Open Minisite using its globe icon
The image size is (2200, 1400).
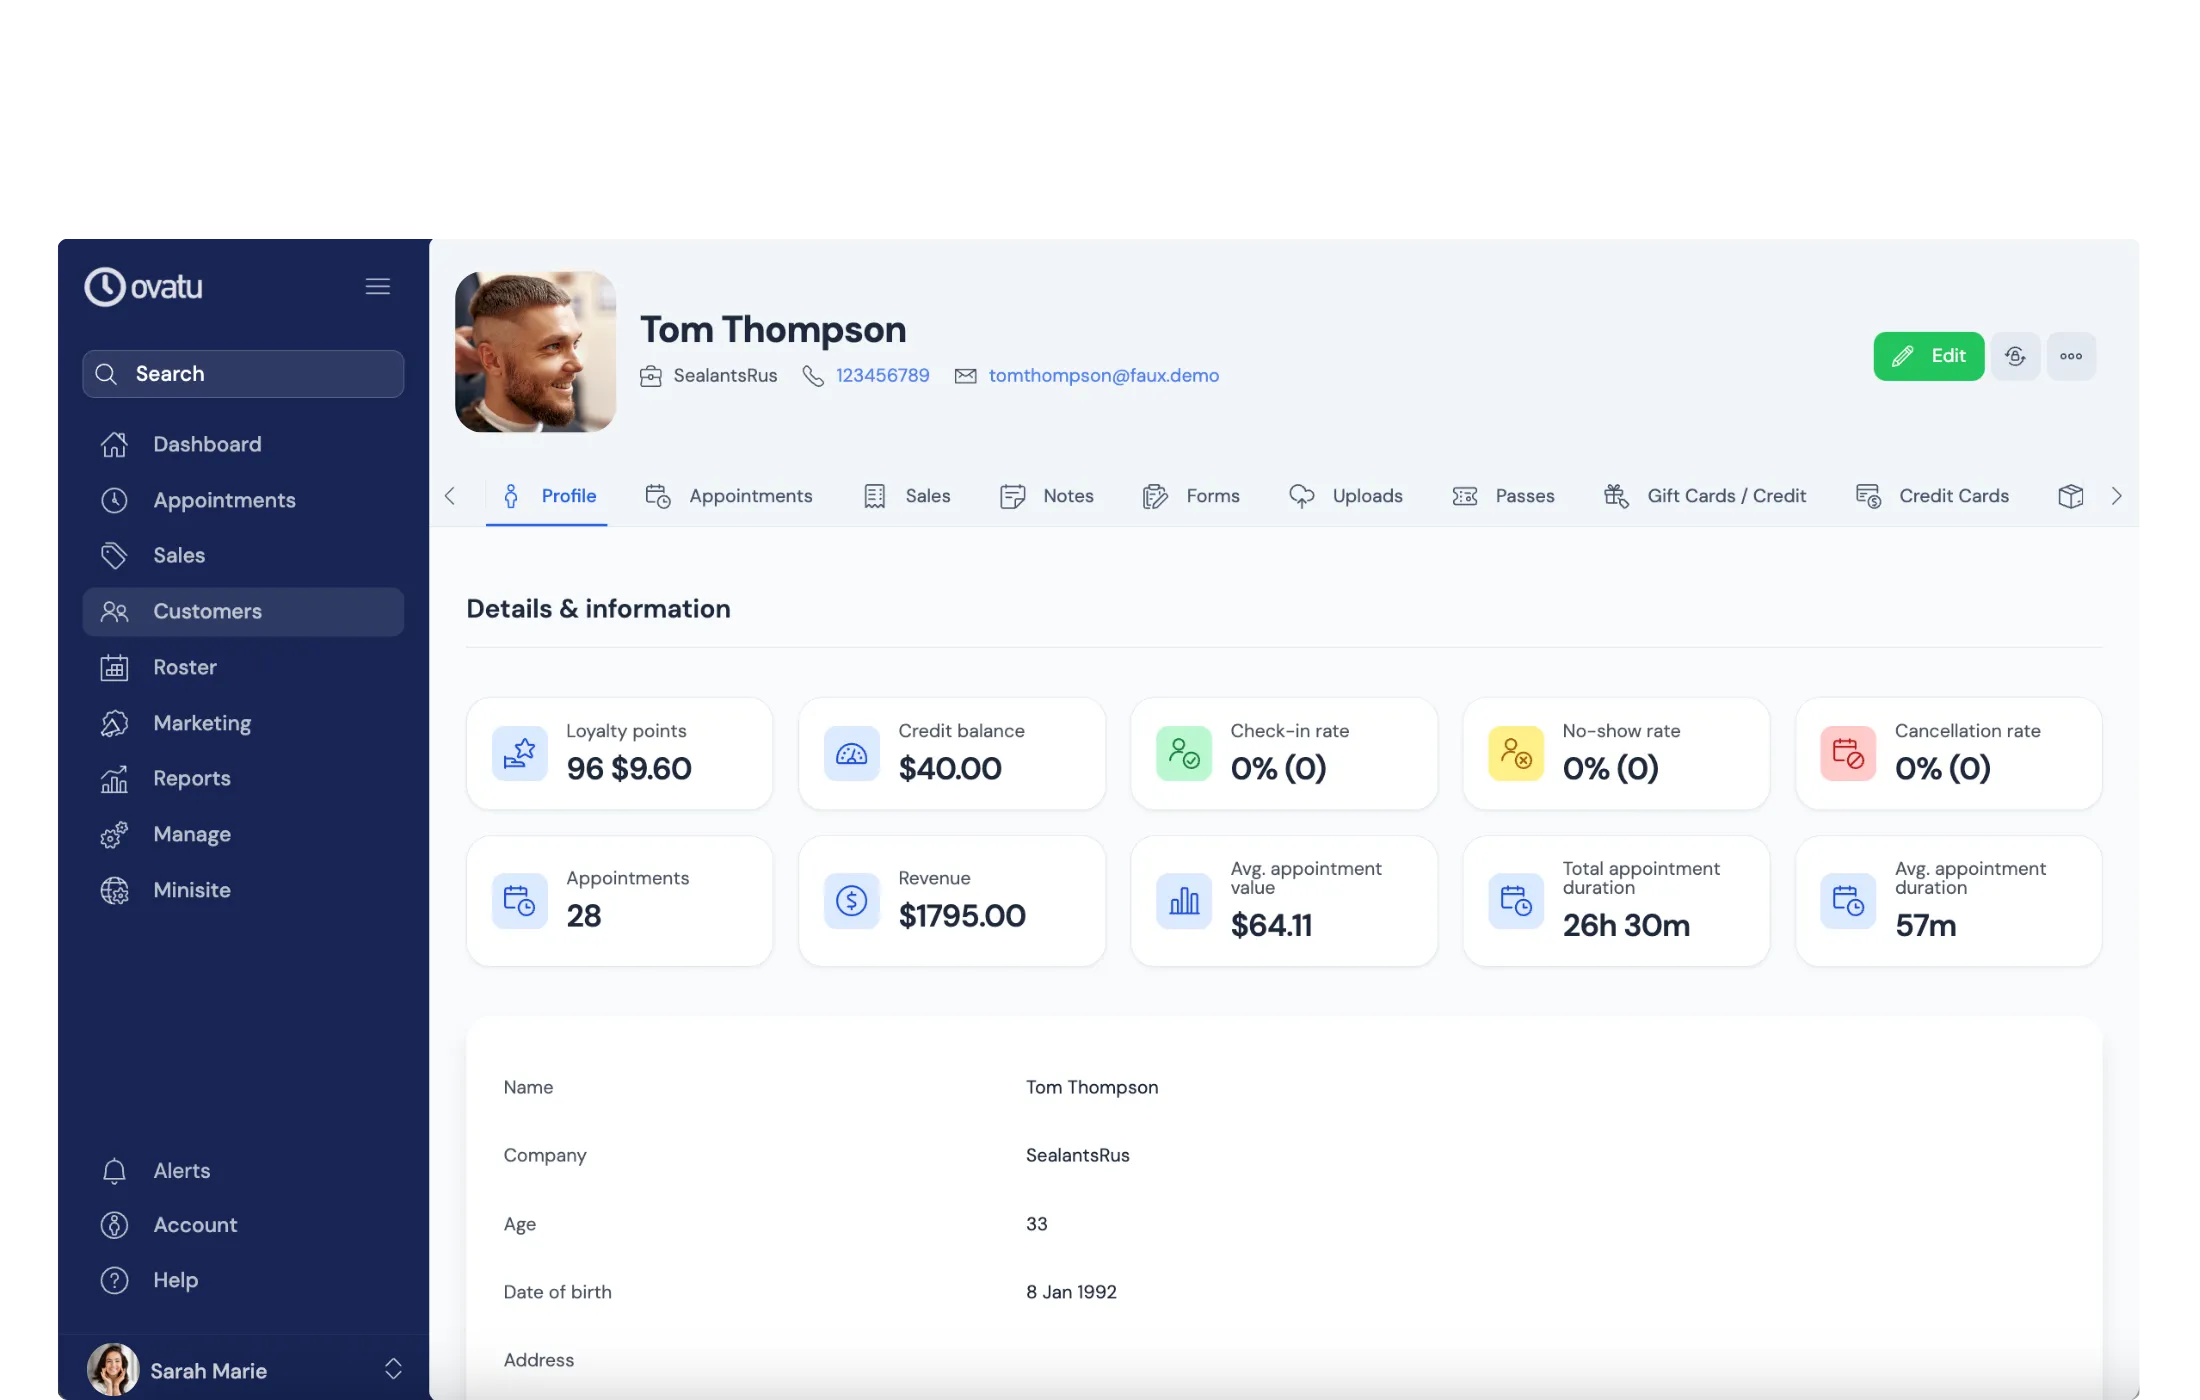pos(115,890)
